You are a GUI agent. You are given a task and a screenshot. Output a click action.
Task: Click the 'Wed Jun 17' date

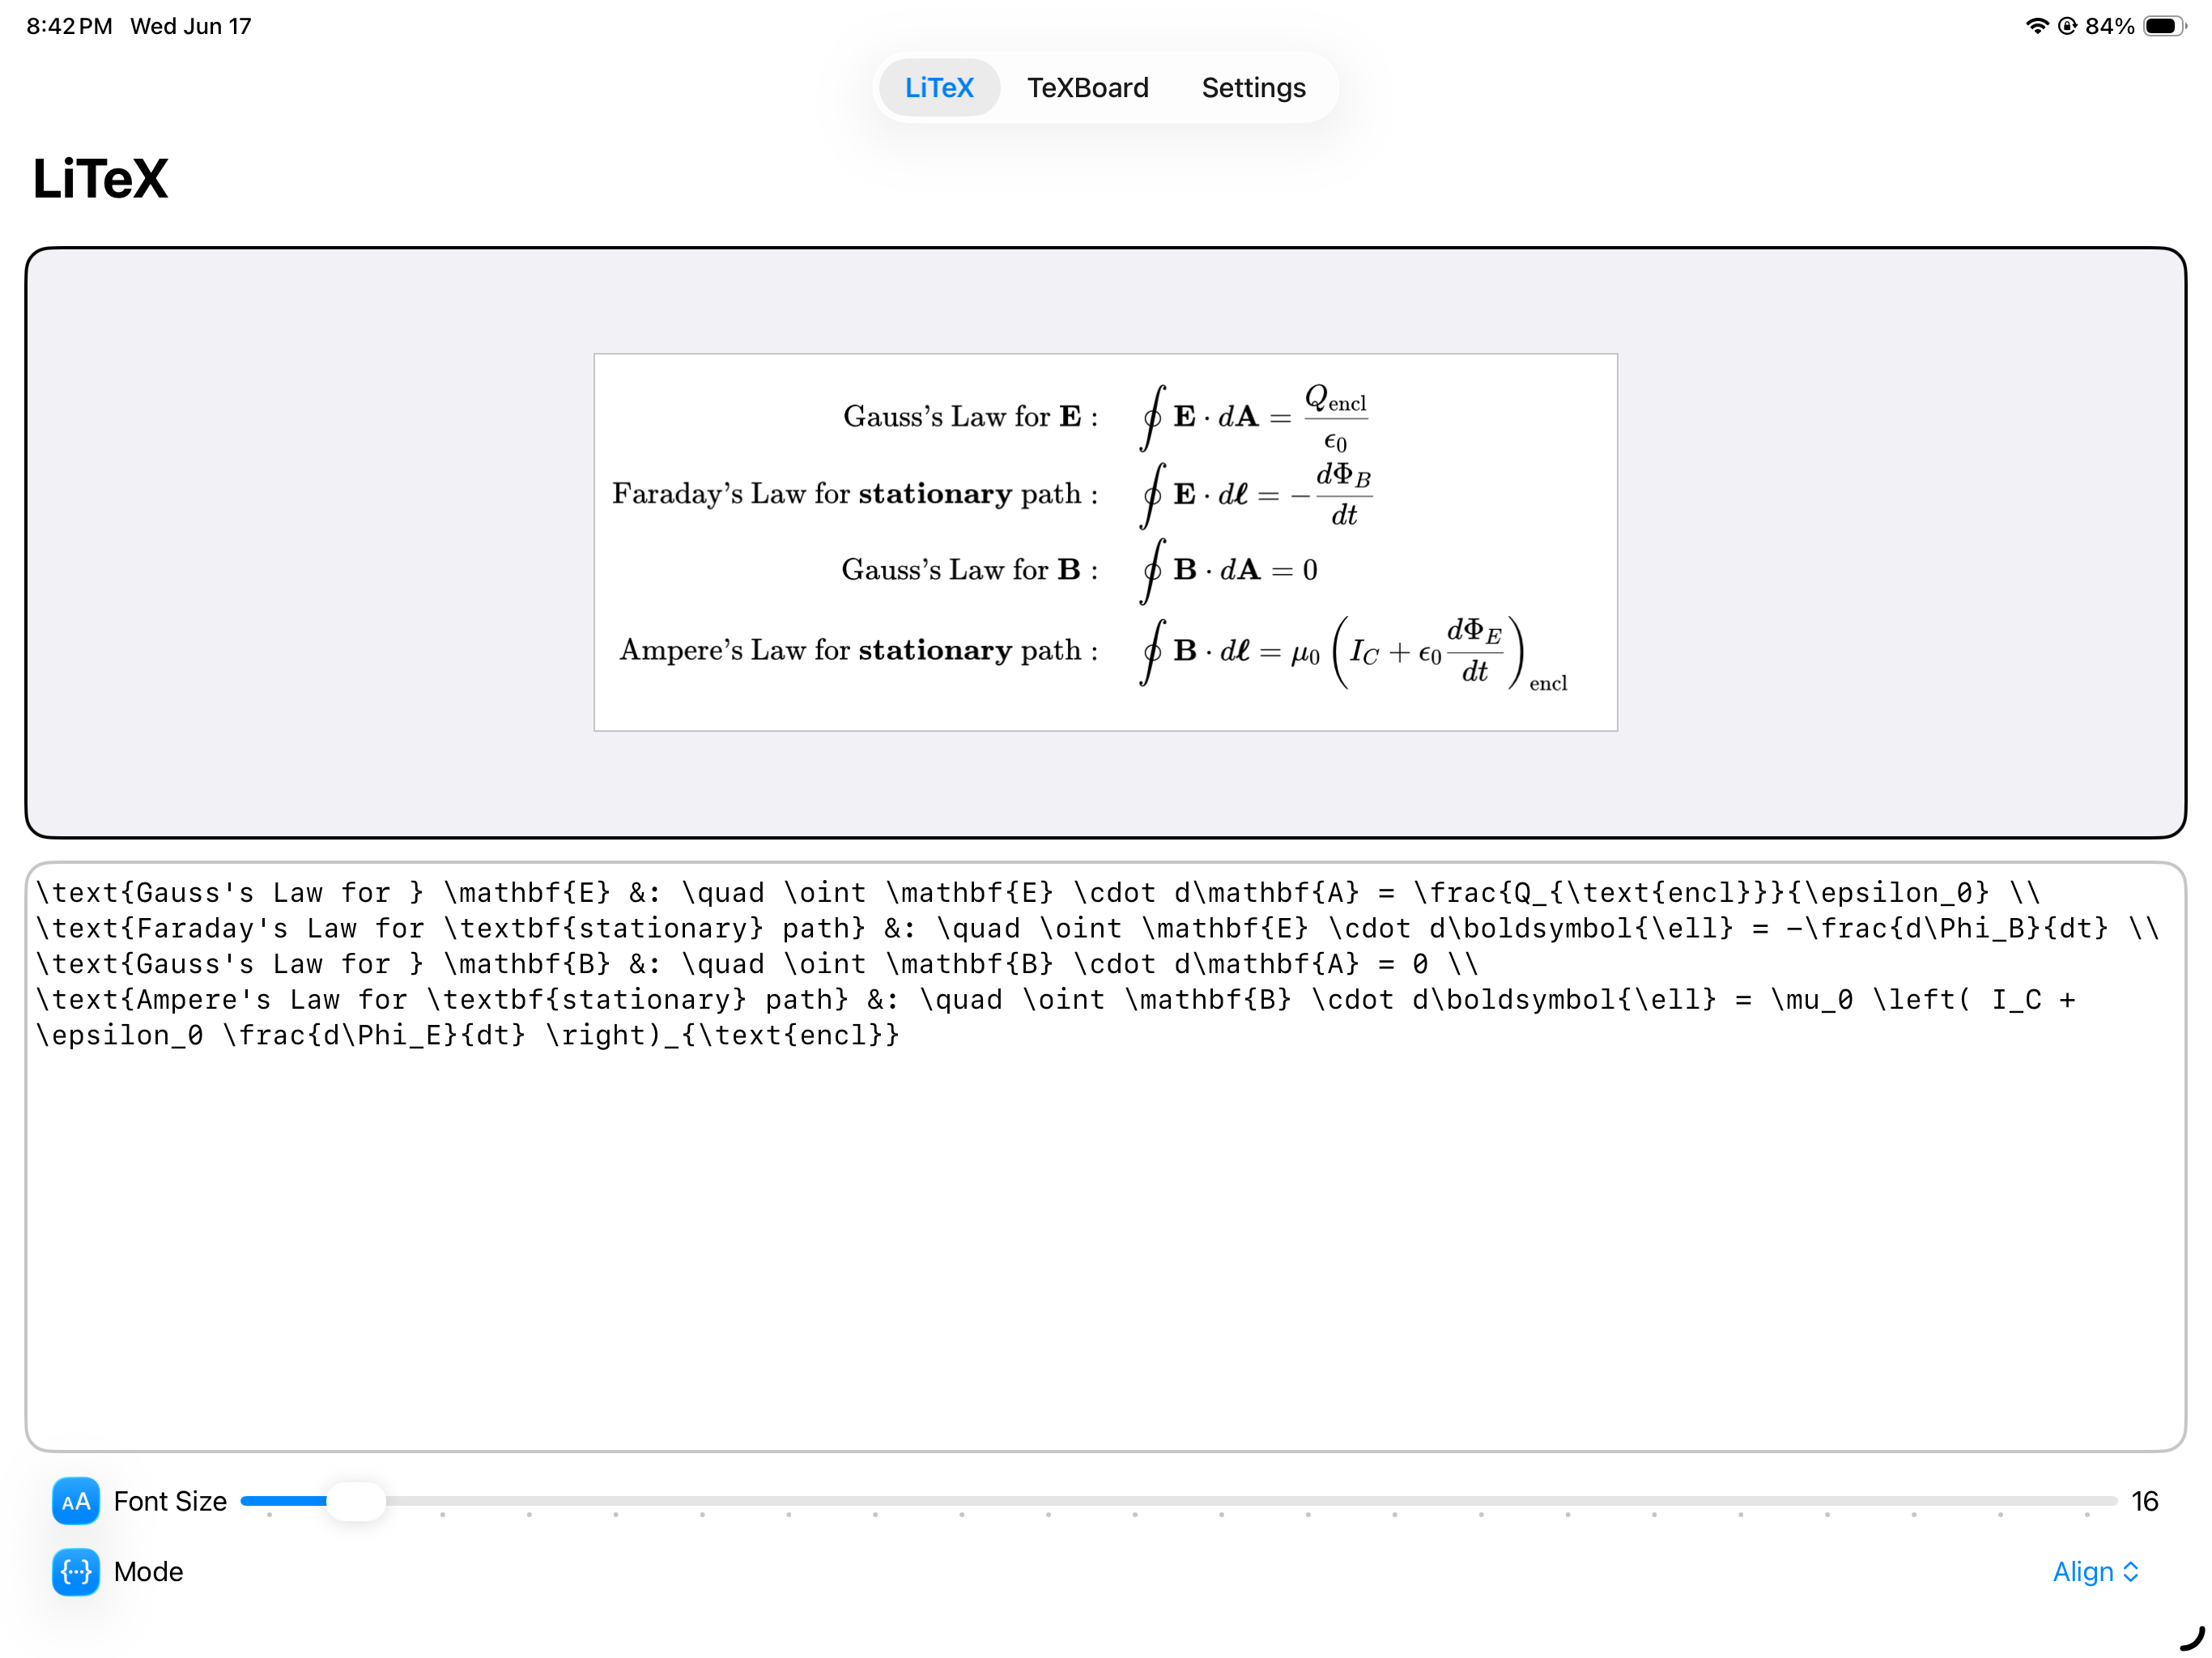pos(190,26)
